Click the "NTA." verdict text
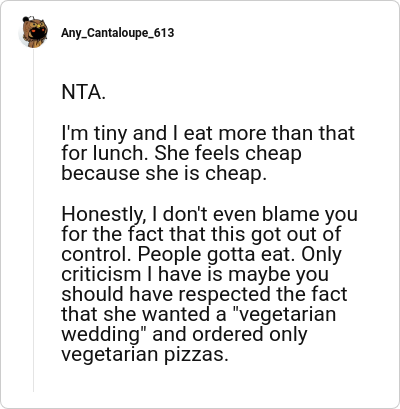Viewport: 400px width, 409px height. point(83,92)
